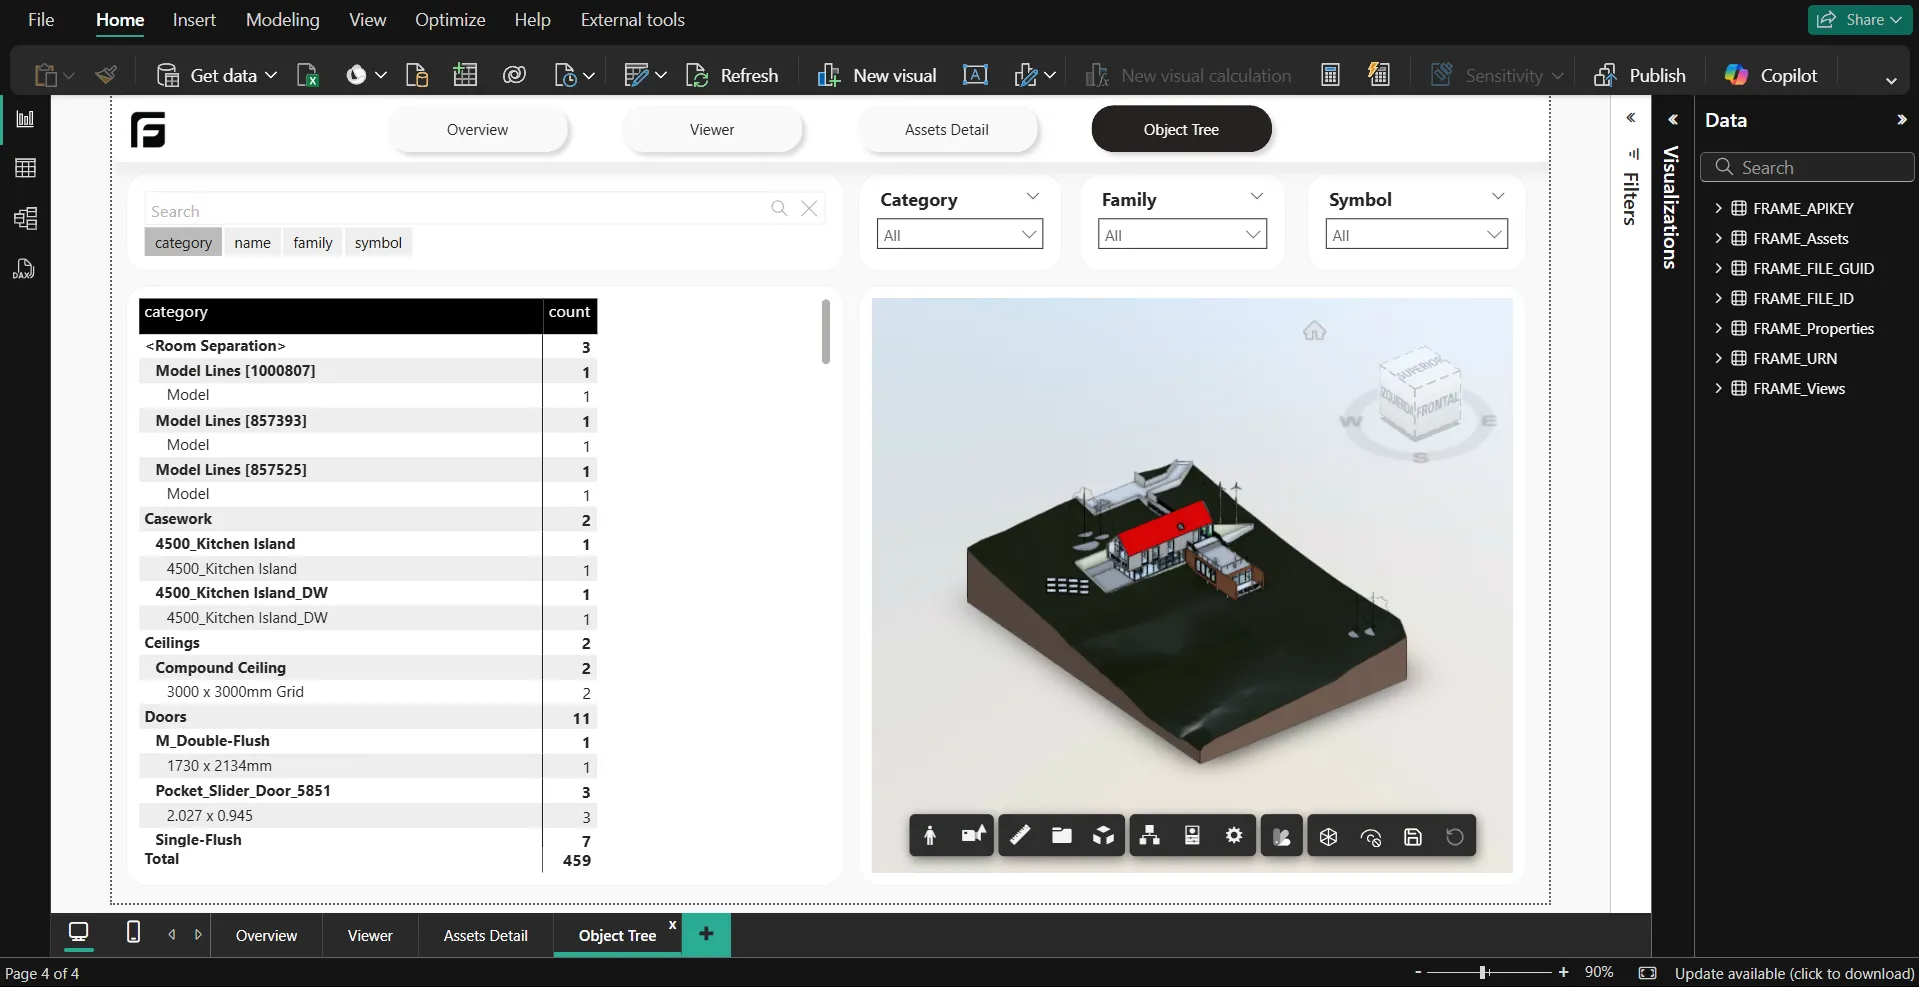Click the Overview navigation button on canvas

478,130
